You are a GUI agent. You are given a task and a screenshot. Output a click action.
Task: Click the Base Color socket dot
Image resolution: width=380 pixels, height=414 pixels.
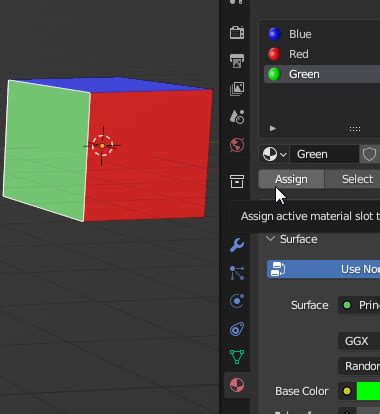(x=347, y=391)
